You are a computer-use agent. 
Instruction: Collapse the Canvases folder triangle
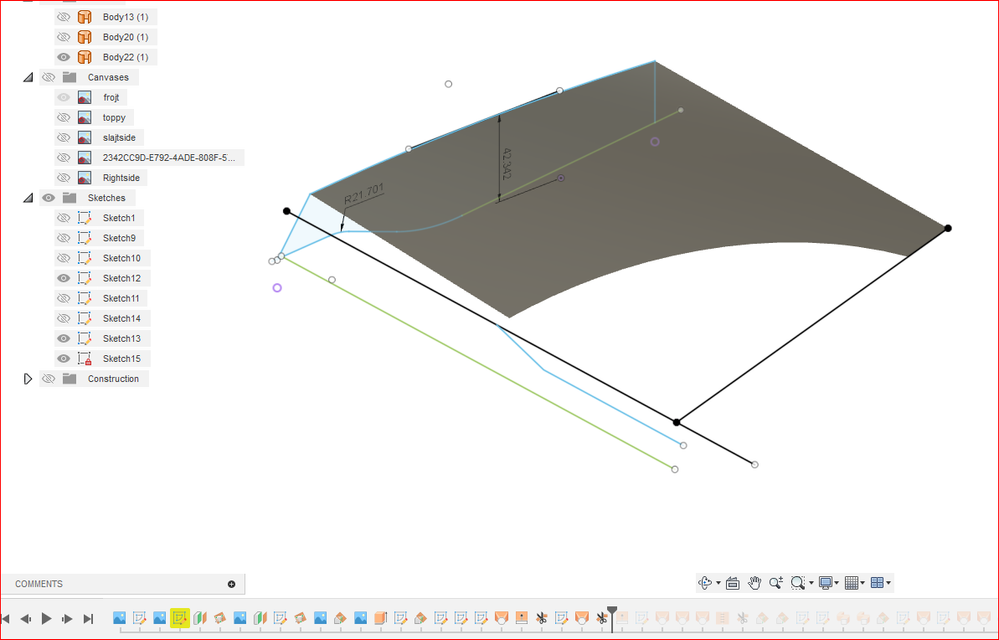click(x=27, y=77)
